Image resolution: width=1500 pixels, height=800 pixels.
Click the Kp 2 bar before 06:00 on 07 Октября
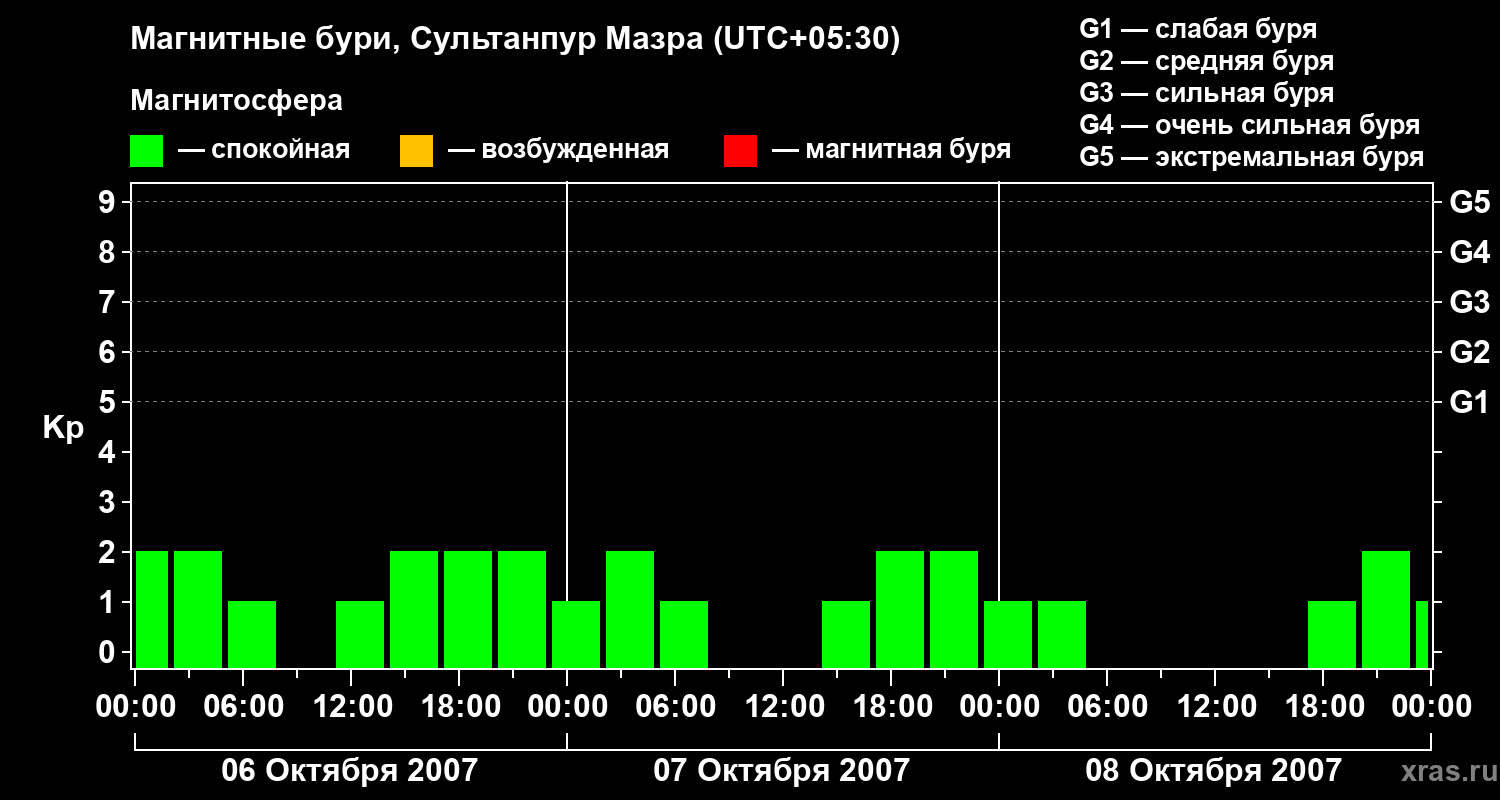click(x=630, y=609)
